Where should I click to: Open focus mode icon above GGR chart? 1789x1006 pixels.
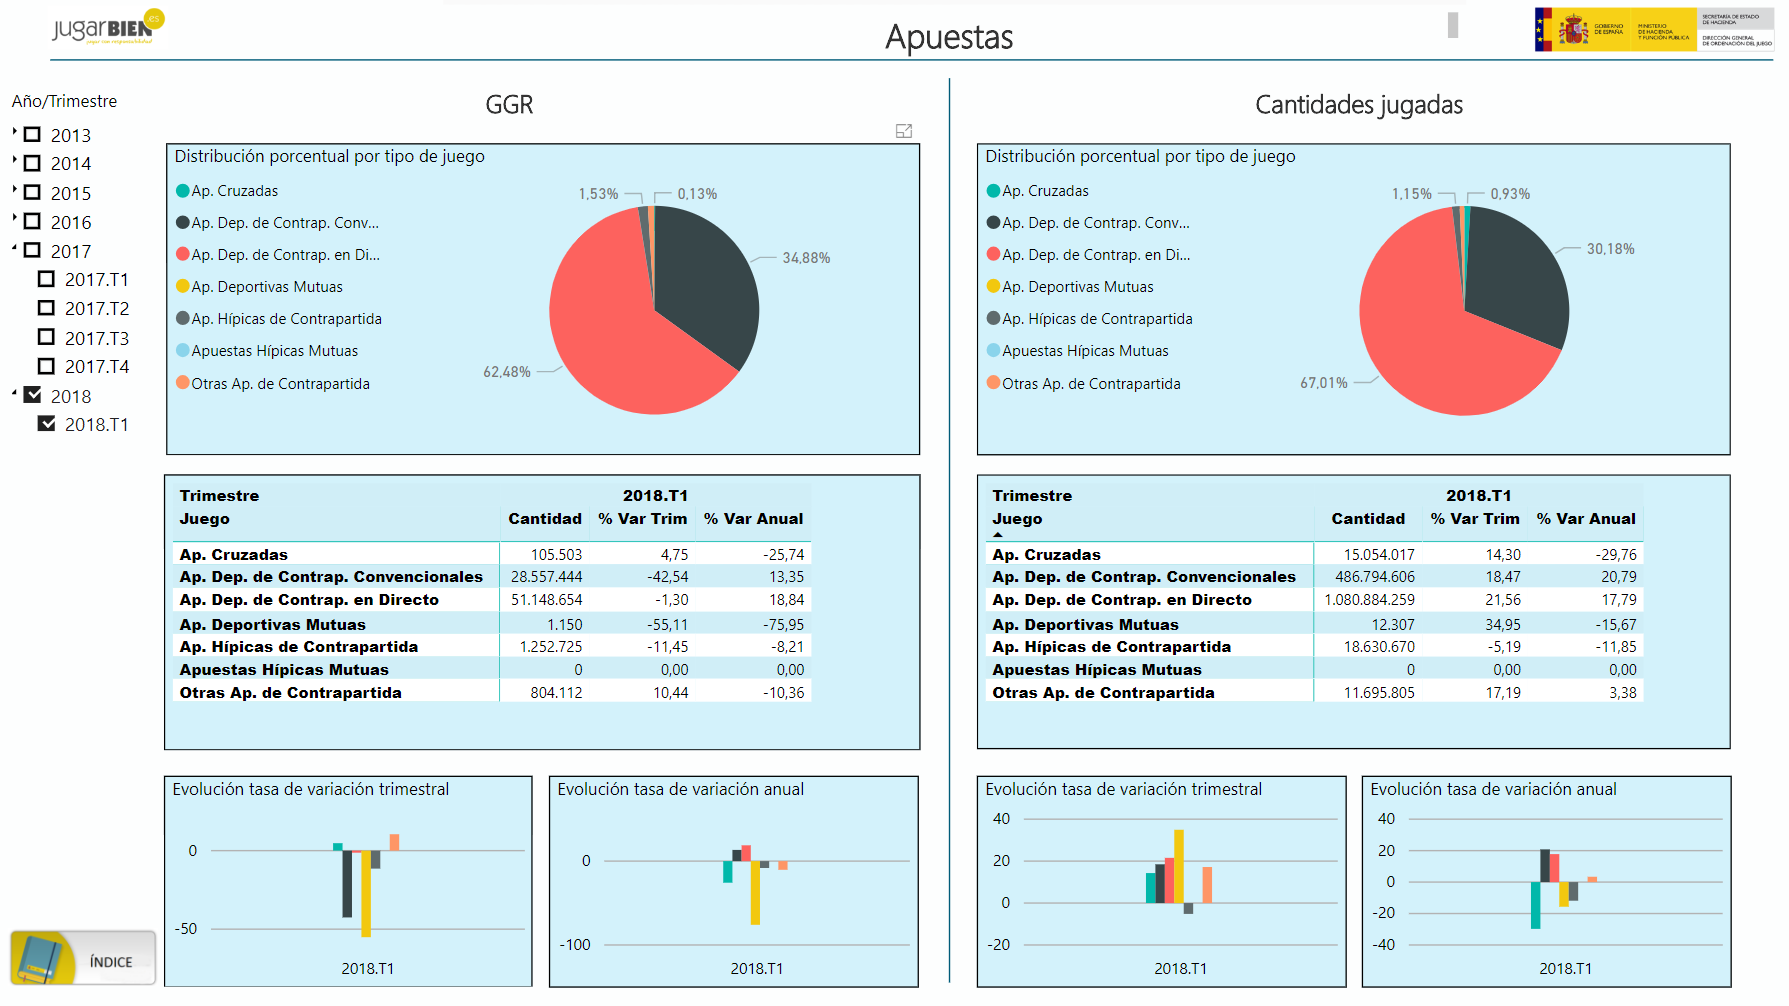[x=904, y=131]
